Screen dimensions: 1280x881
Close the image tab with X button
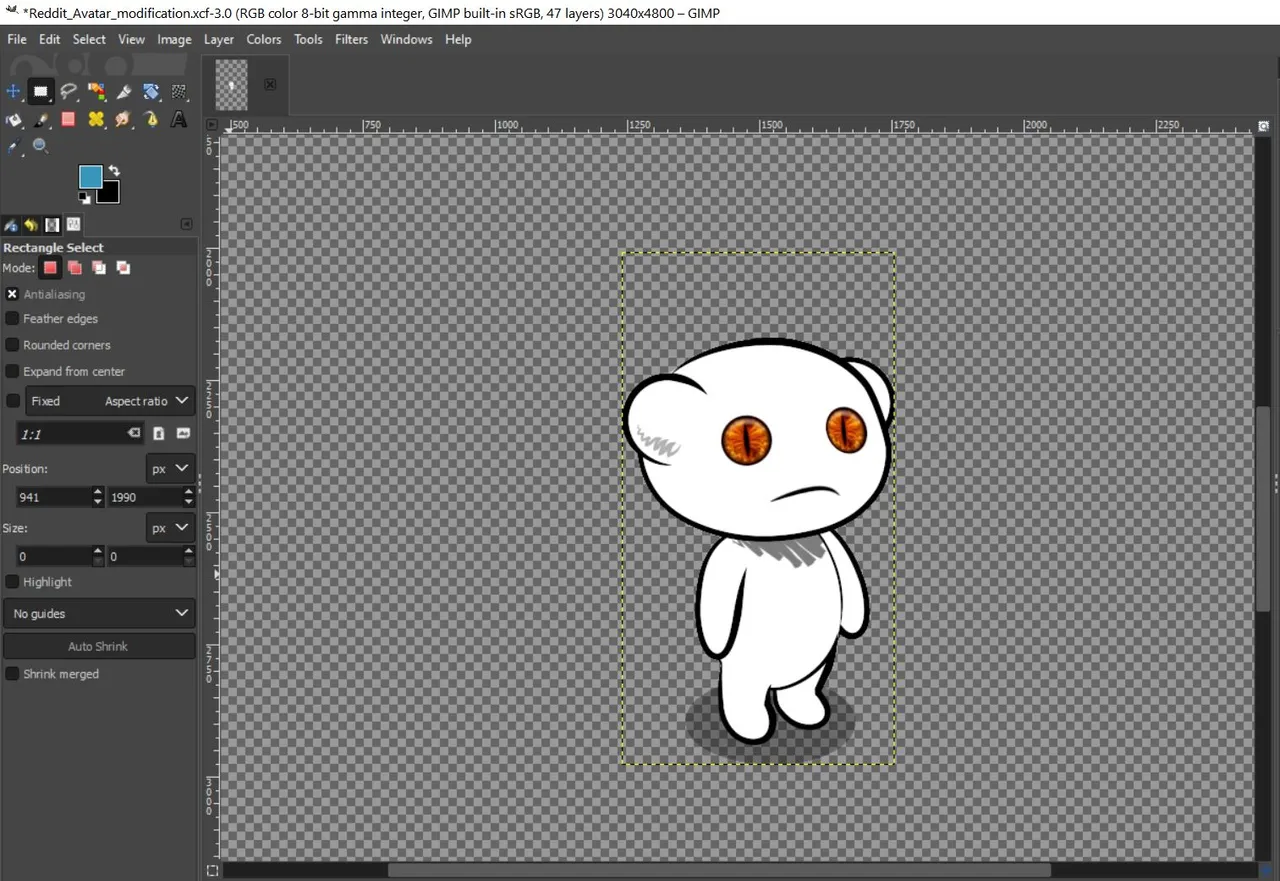click(270, 85)
